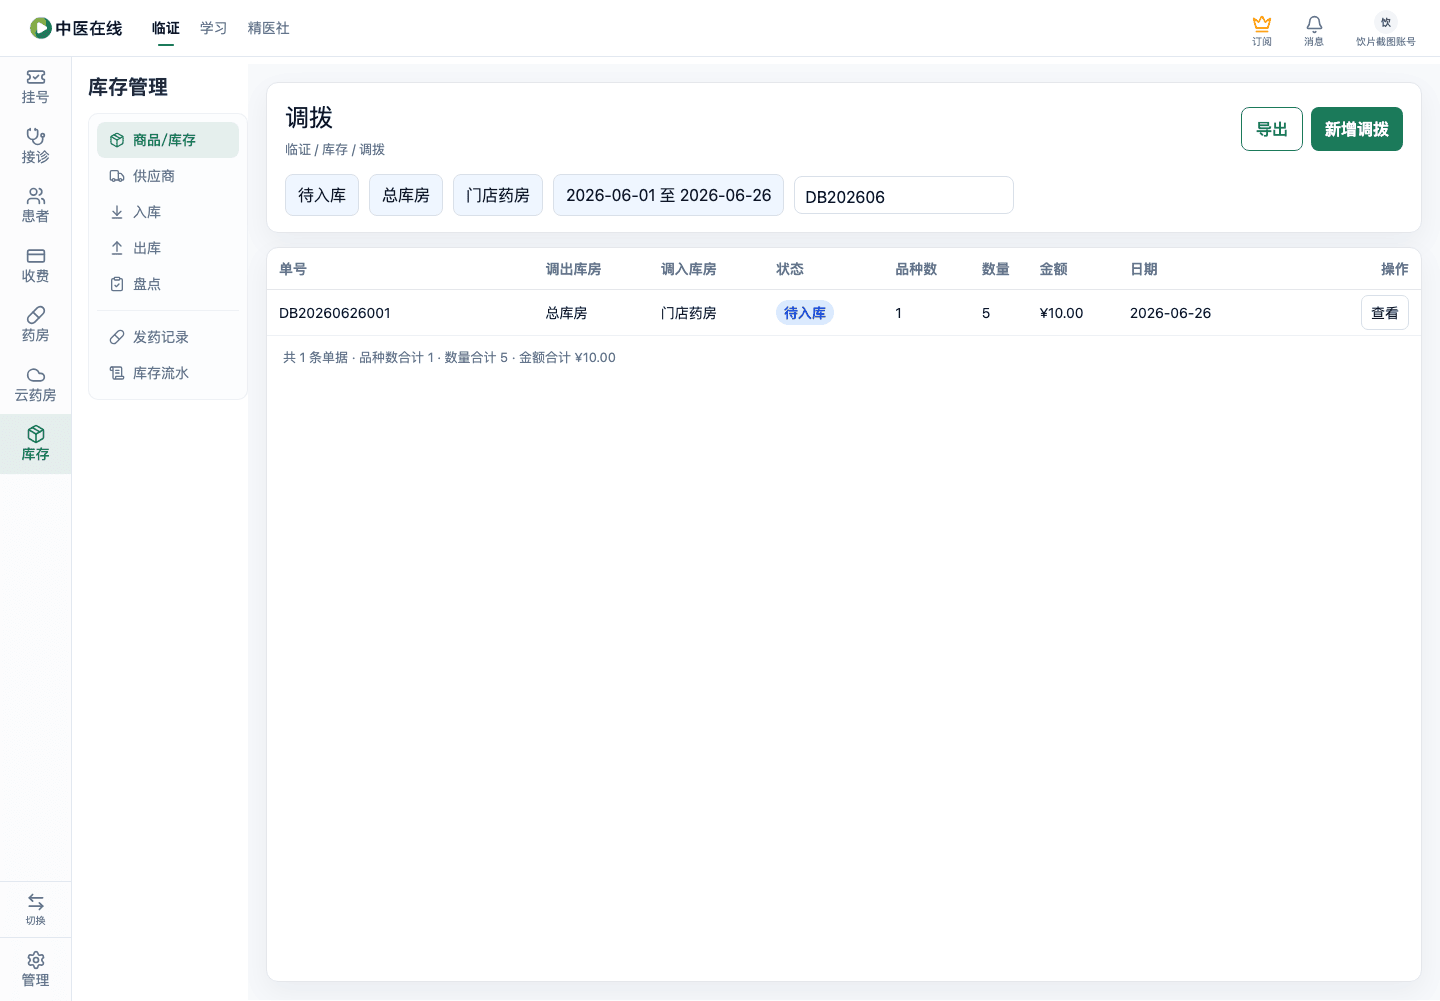The image size is (1440, 1001).
Task: Click 临证 in the breadcrumb
Action: [x=298, y=150]
